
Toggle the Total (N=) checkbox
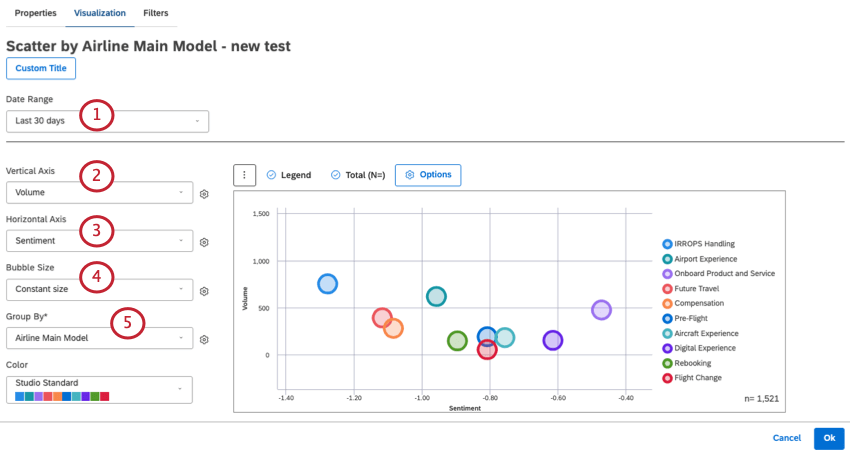tap(334, 175)
